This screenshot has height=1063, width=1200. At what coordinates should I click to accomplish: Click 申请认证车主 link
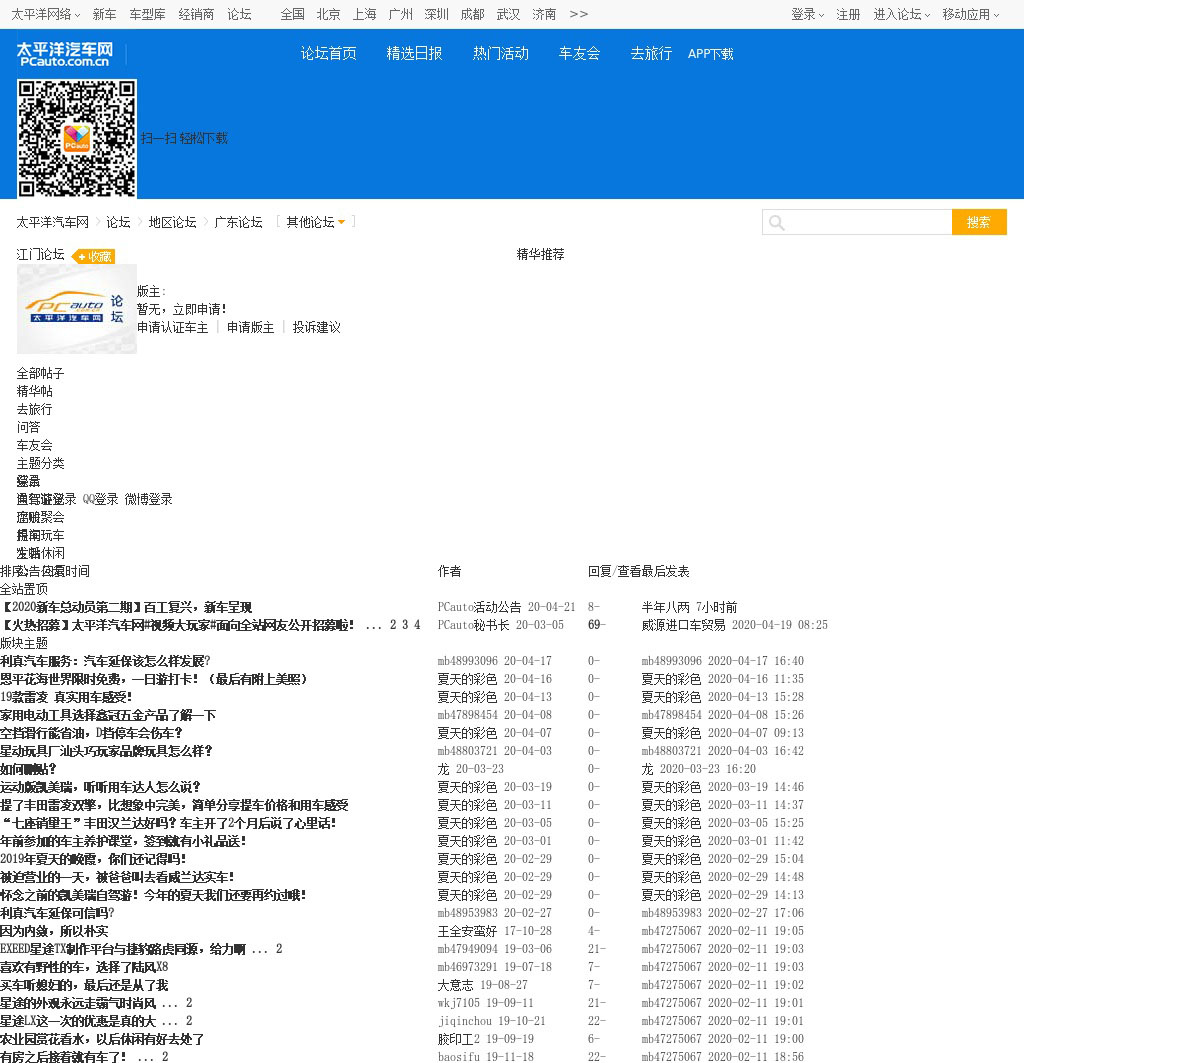tap(173, 327)
